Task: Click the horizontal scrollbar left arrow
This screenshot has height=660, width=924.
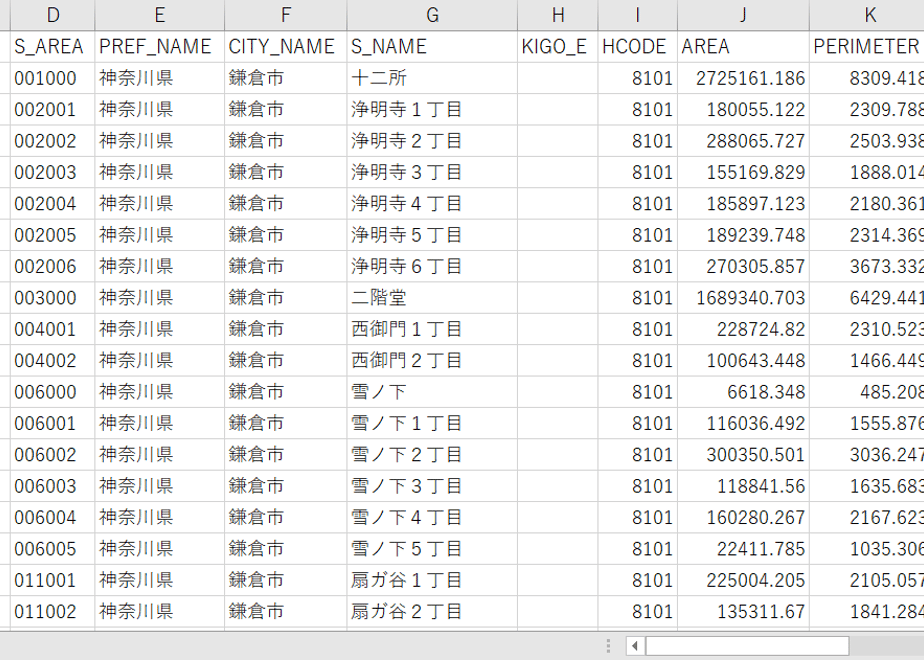Action: point(635,646)
